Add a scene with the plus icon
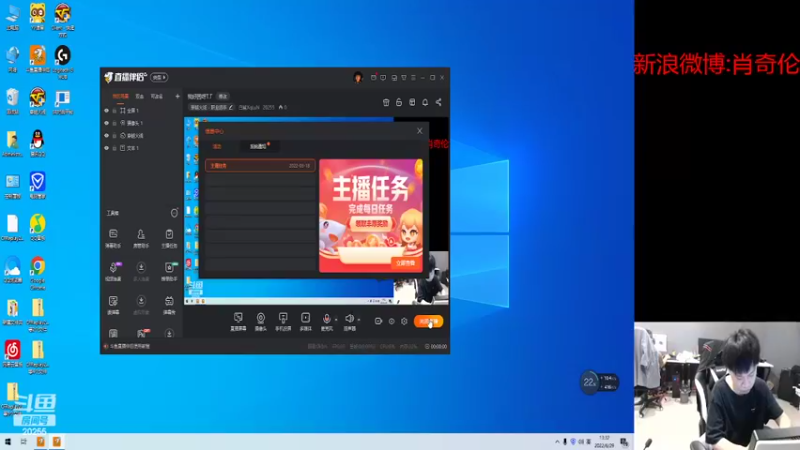The width and height of the screenshot is (800, 450). point(178,96)
